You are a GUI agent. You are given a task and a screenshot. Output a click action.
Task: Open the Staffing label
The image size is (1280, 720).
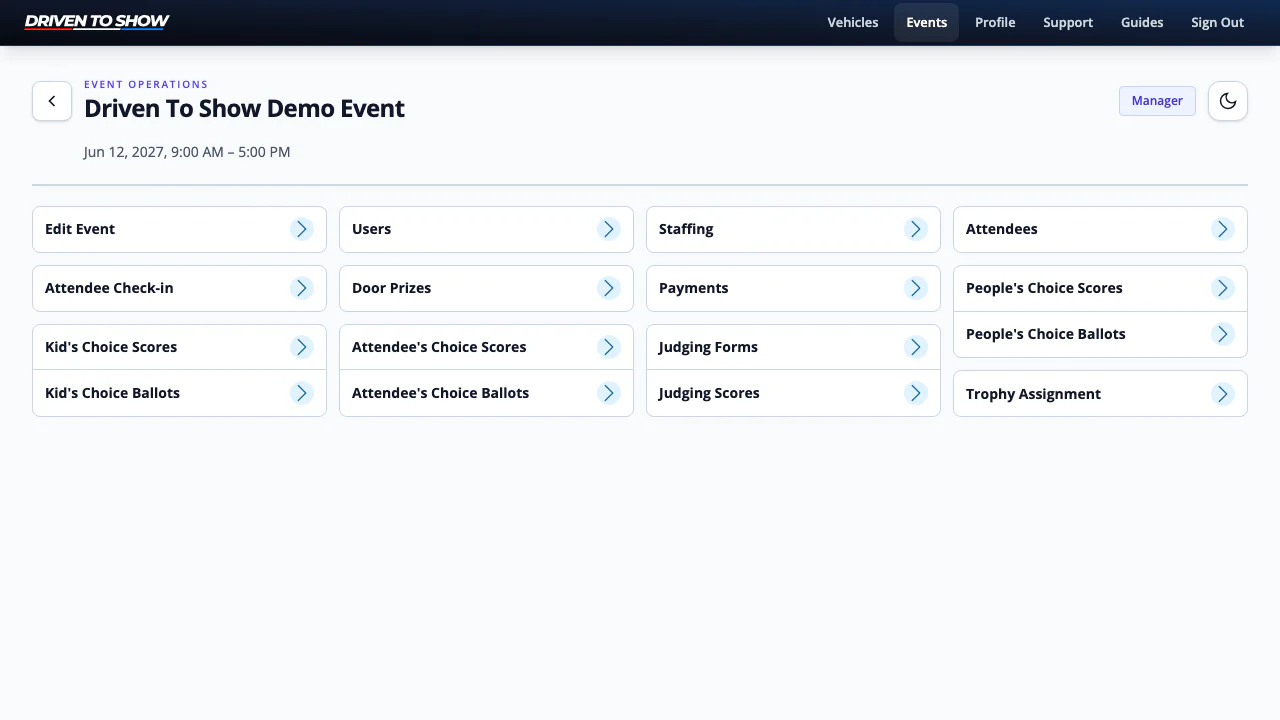[x=686, y=229]
